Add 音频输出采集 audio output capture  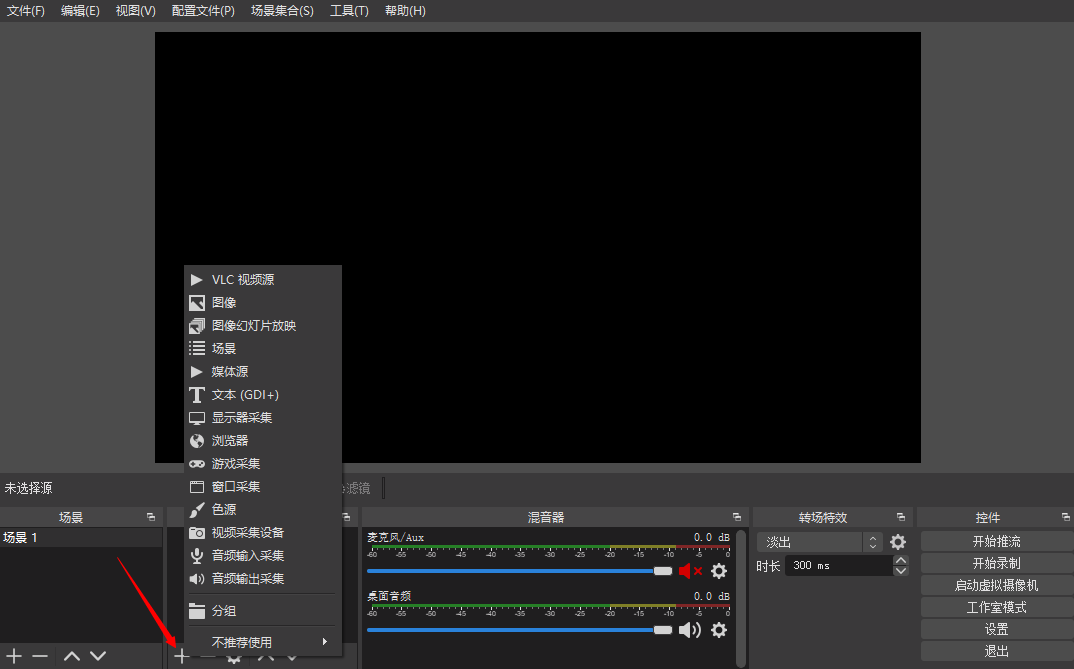[x=263, y=579]
